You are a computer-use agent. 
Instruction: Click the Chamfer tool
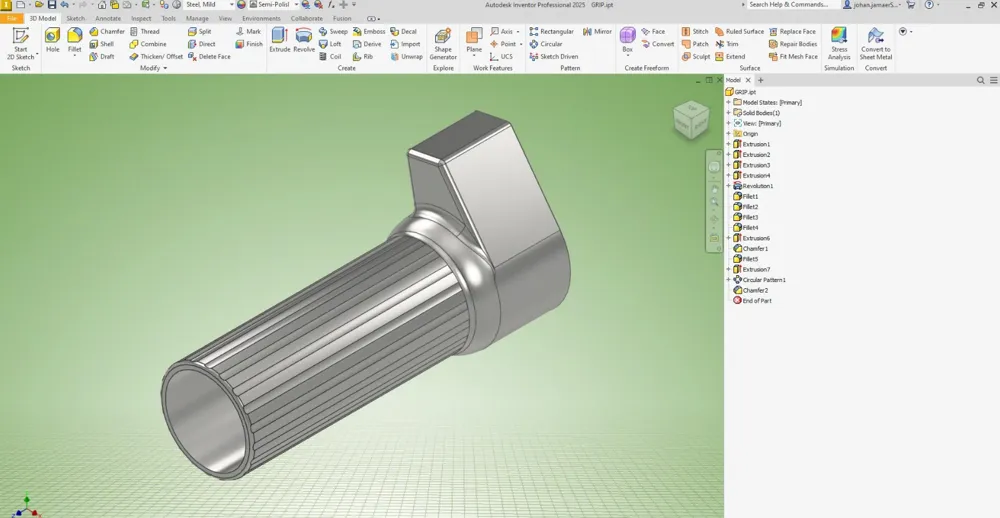[107, 31]
